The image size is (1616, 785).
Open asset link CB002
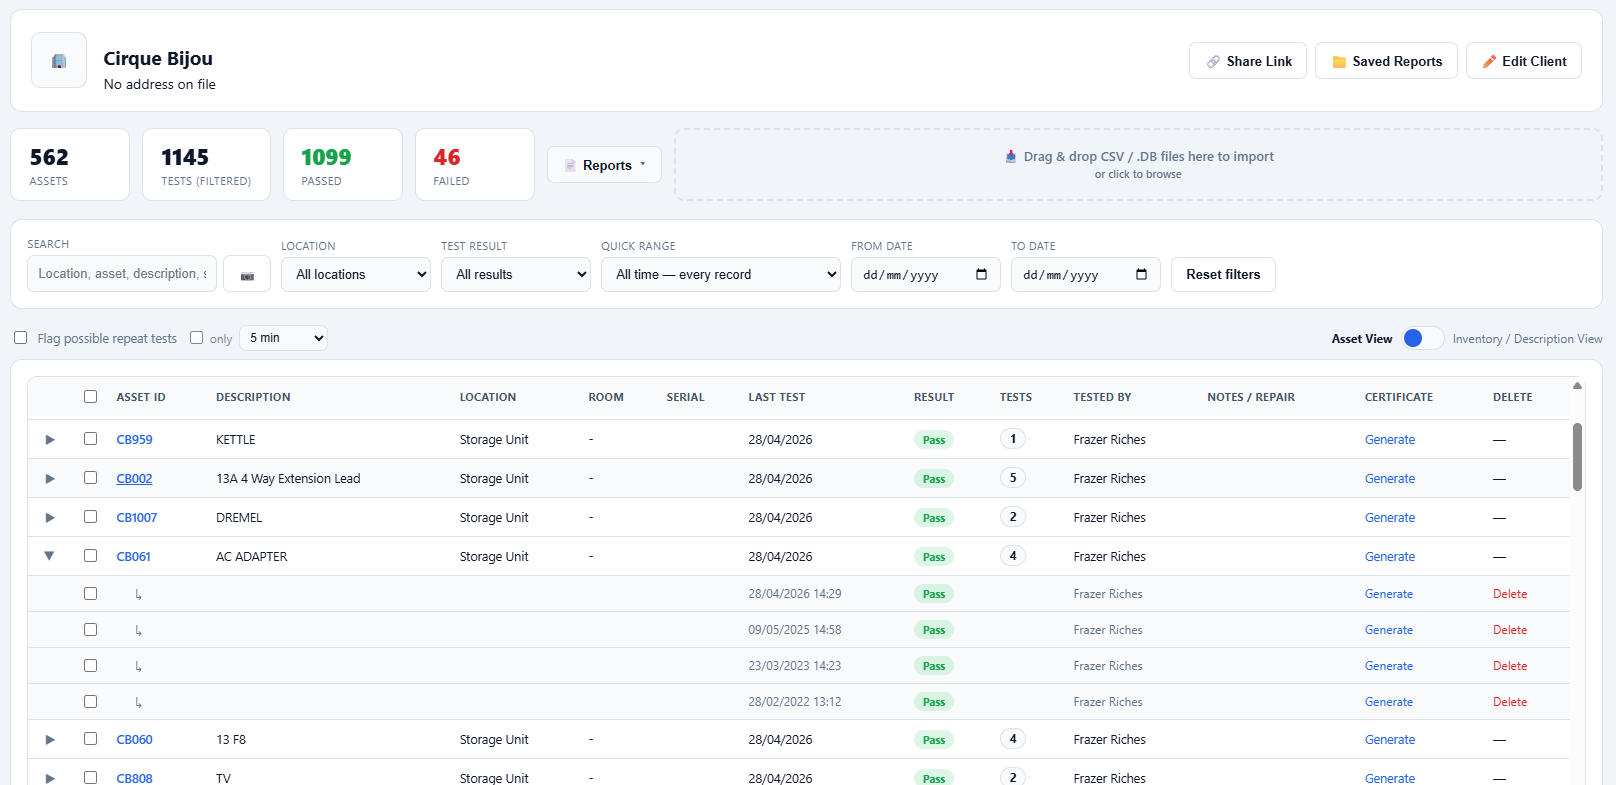tap(134, 479)
